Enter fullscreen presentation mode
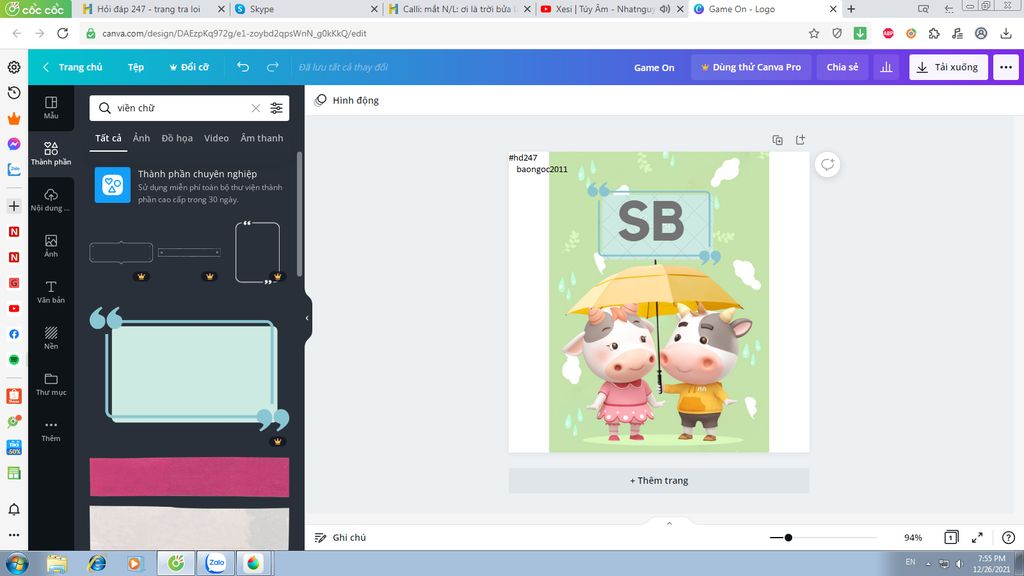Screen dimensions: 1024x576 tap(977, 537)
